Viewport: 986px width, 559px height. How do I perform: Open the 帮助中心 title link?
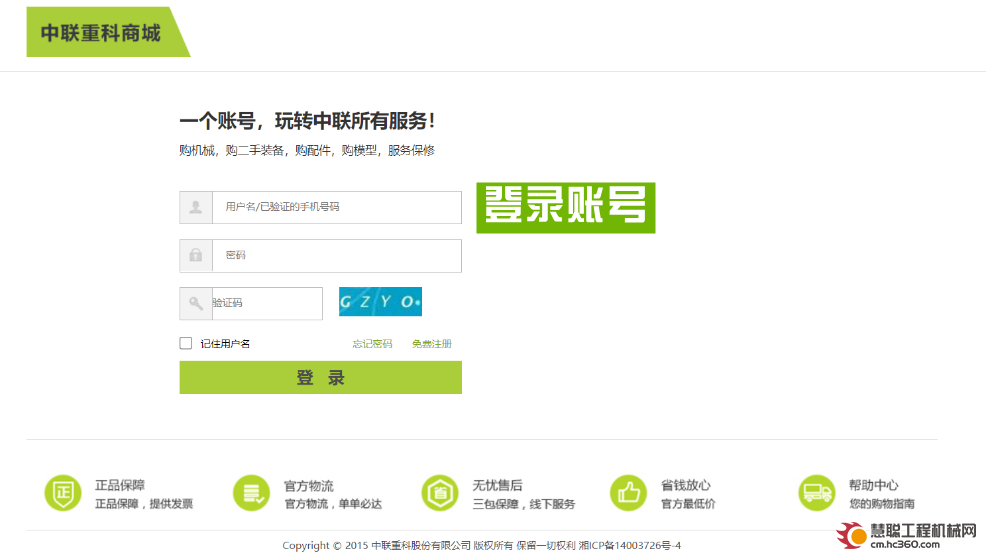(x=874, y=485)
